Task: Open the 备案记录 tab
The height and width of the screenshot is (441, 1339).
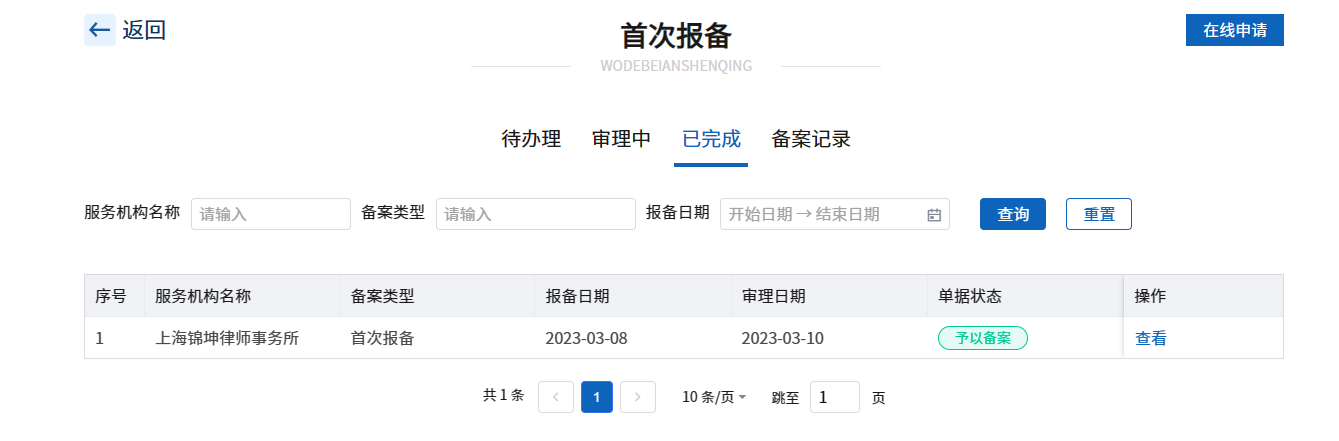Action: tap(811, 139)
